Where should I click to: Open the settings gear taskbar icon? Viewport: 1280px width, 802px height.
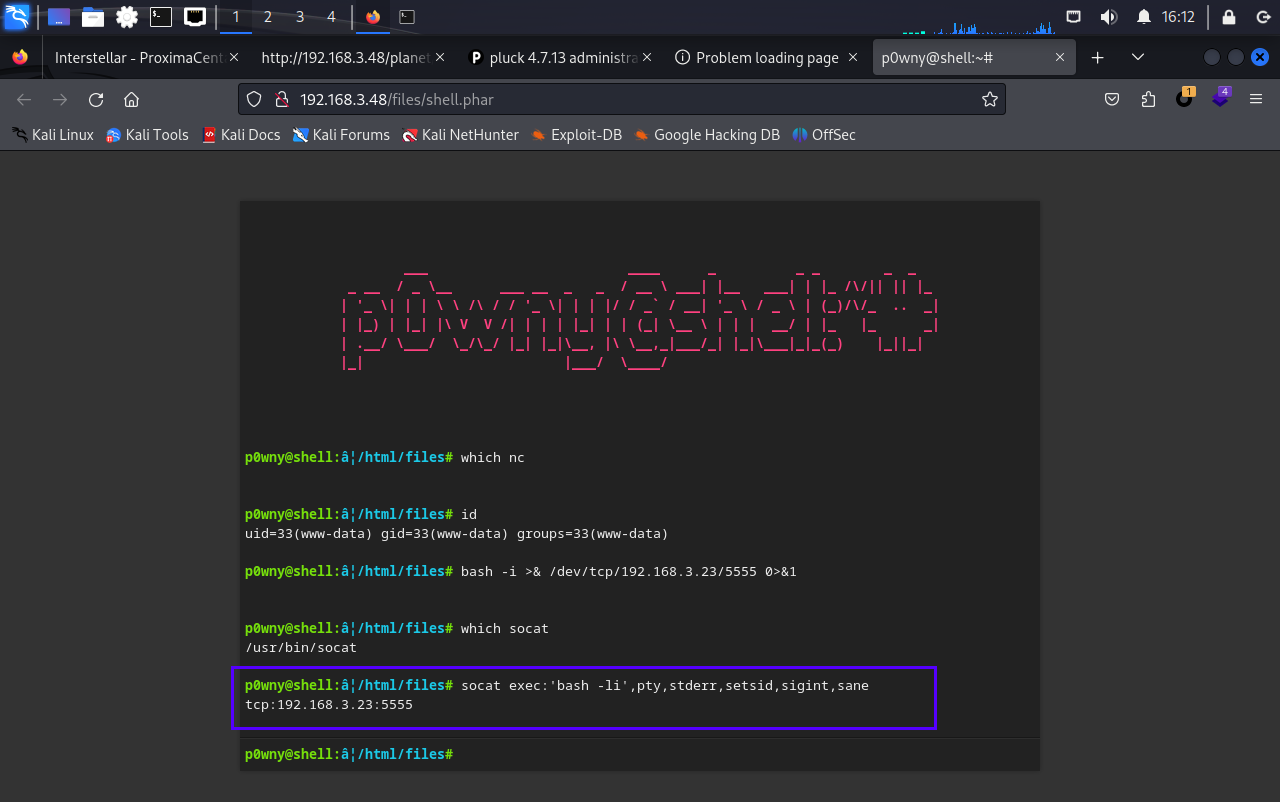pyautogui.click(x=127, y=17)
